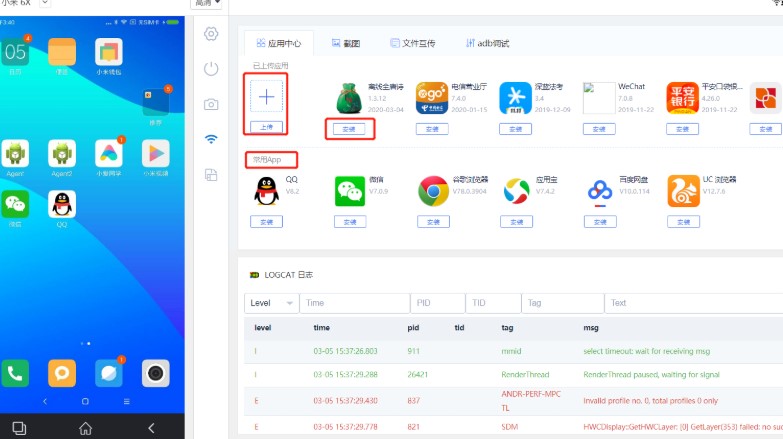The height and width of the screenshot is (439, 783).
Task: Open the orange notes app on the phone screen
Action: (62, 52)
